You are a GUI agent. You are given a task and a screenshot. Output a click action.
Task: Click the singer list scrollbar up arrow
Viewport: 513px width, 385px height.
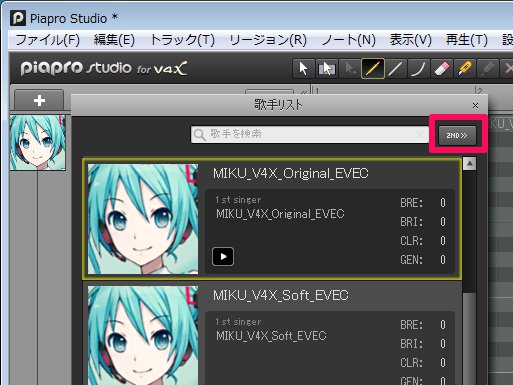[x=469, y=163]
